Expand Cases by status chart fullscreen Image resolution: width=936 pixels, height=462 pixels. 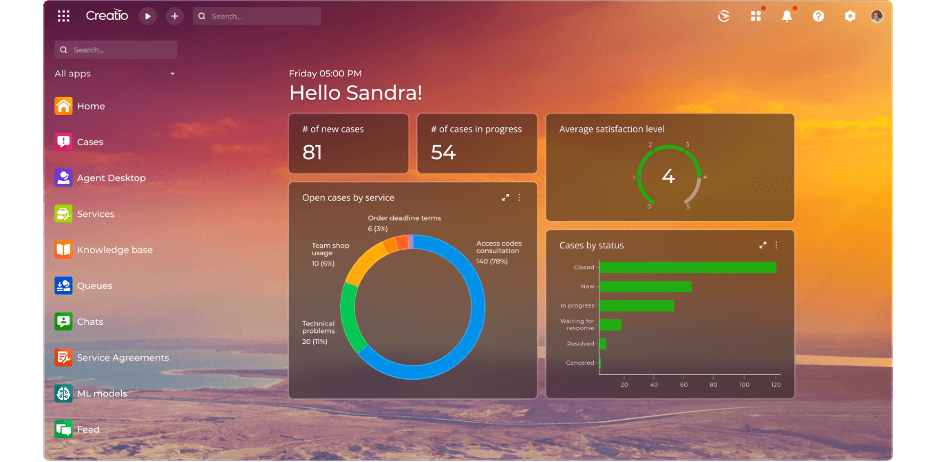[x=763, y=245]
